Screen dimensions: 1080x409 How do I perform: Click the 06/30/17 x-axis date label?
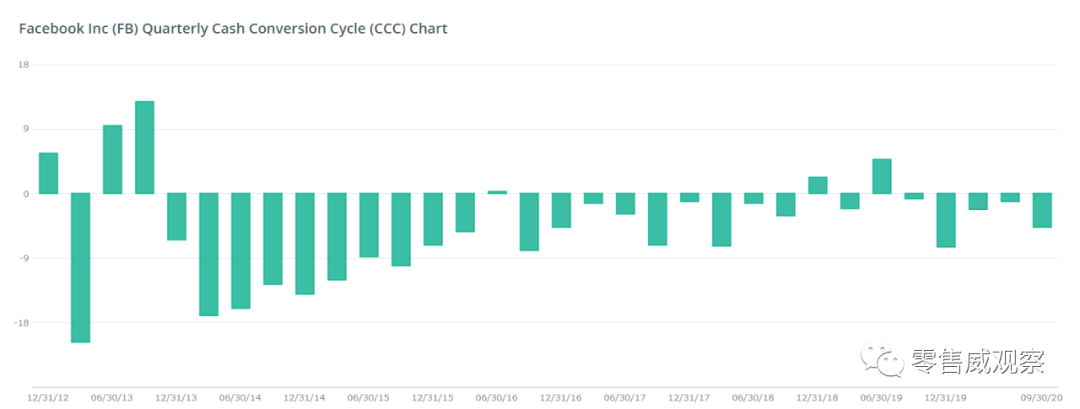[x=625, y=398]
